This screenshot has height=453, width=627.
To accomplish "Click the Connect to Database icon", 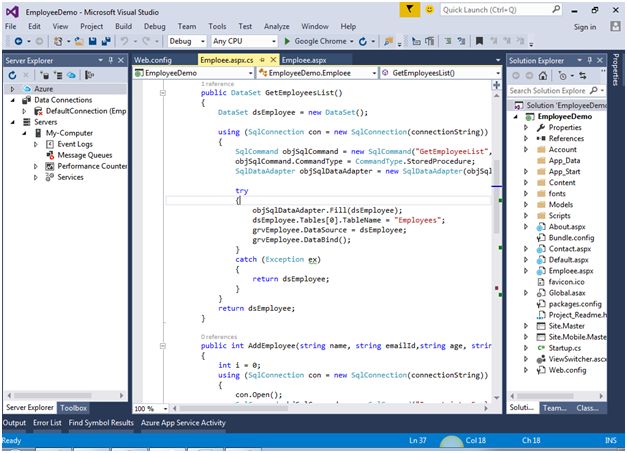I will coord(43,75).
